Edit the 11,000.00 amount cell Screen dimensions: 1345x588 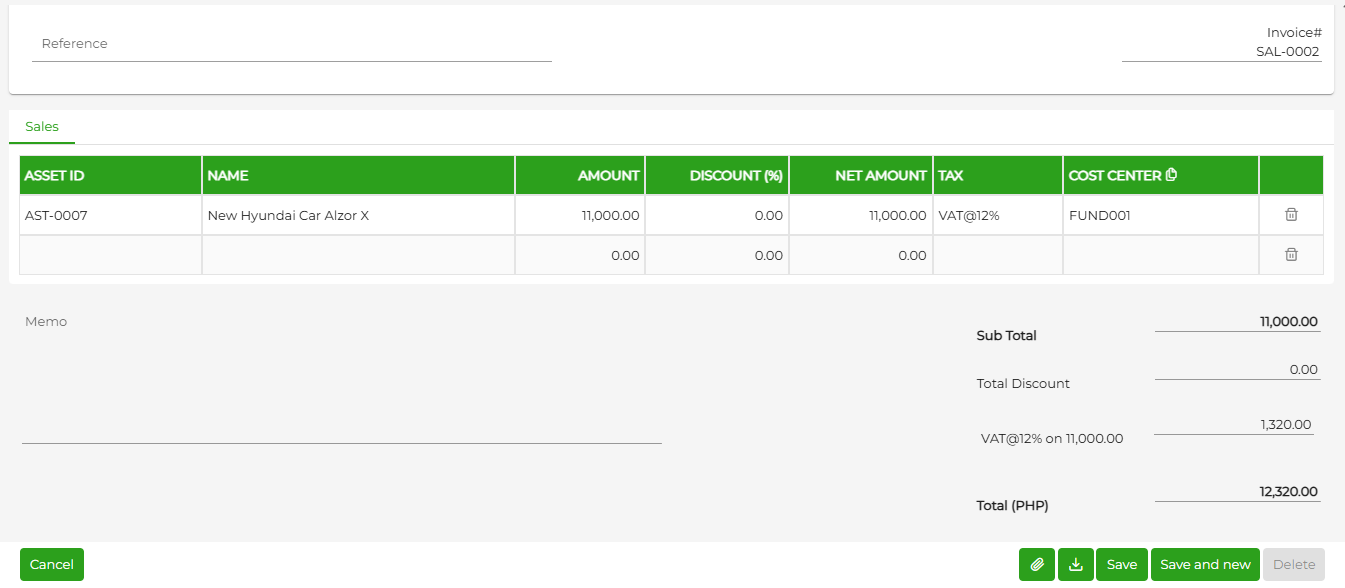580,215
